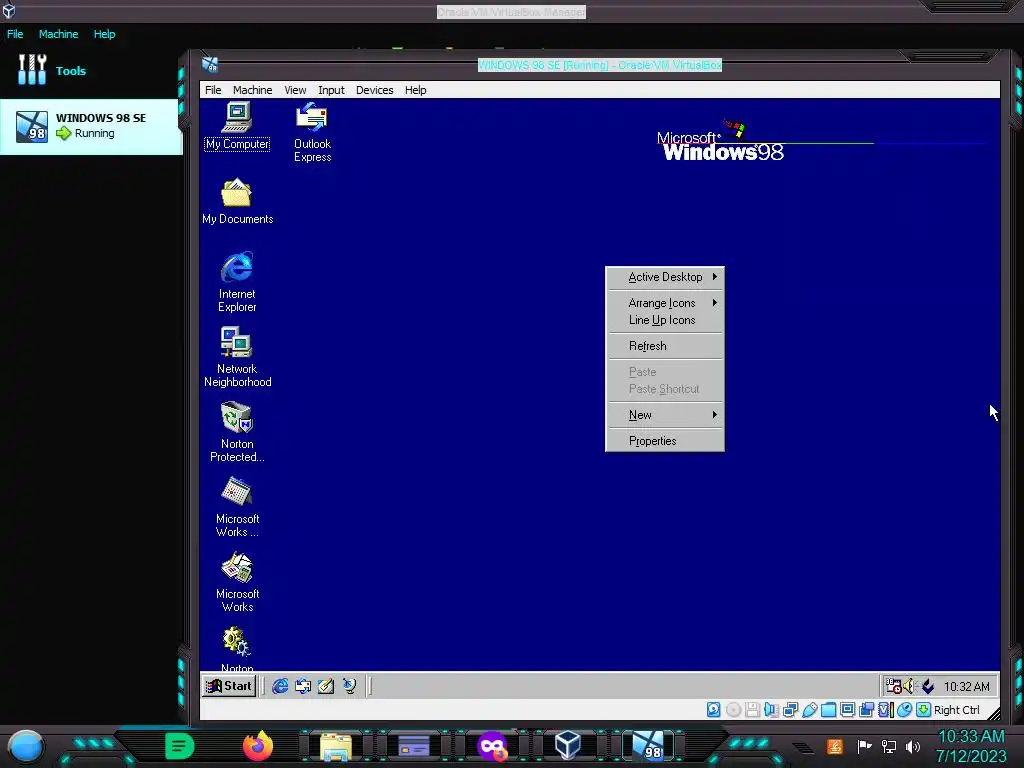Click Show Desktop quick launch icon

tap(326, 686)
